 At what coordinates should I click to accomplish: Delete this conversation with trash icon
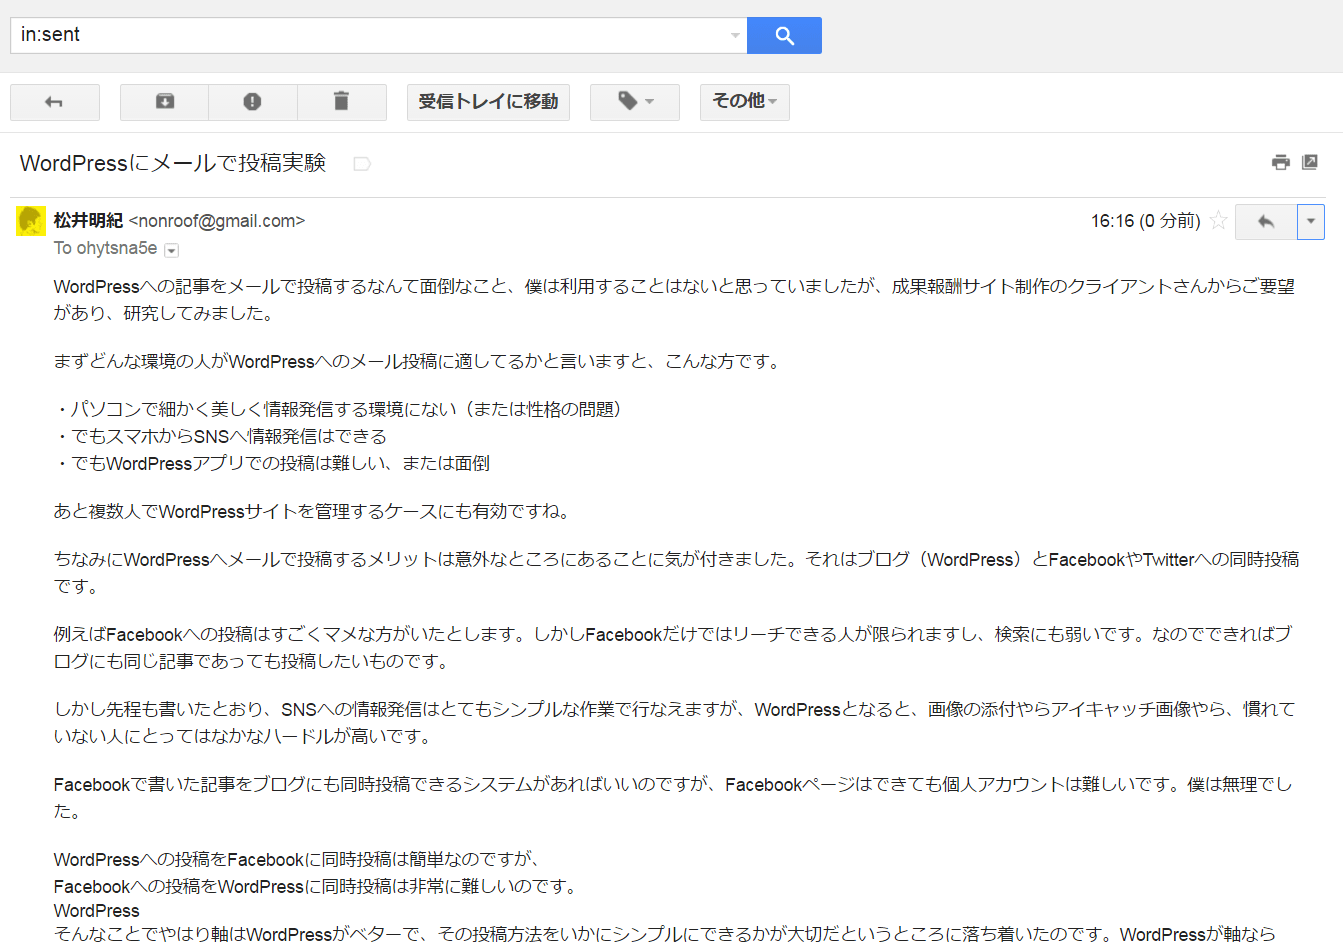point(341,102)
